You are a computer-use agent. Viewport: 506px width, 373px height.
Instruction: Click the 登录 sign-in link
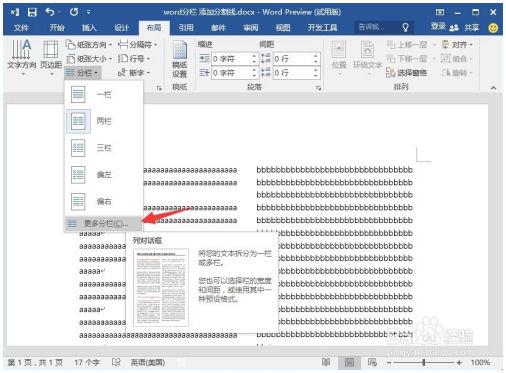coord(438,27)
